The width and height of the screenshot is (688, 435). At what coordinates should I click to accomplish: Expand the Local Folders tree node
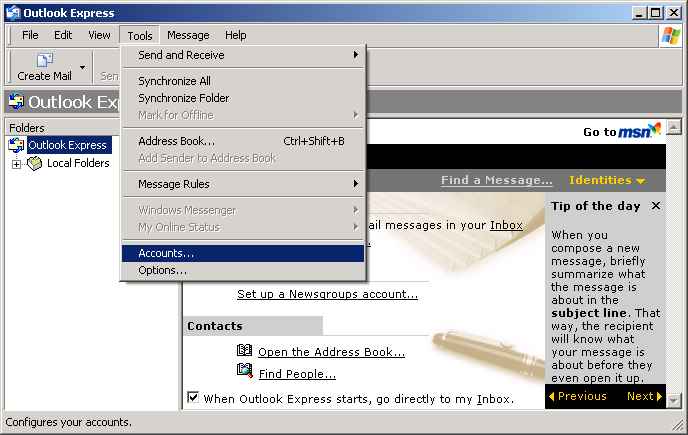16,164
